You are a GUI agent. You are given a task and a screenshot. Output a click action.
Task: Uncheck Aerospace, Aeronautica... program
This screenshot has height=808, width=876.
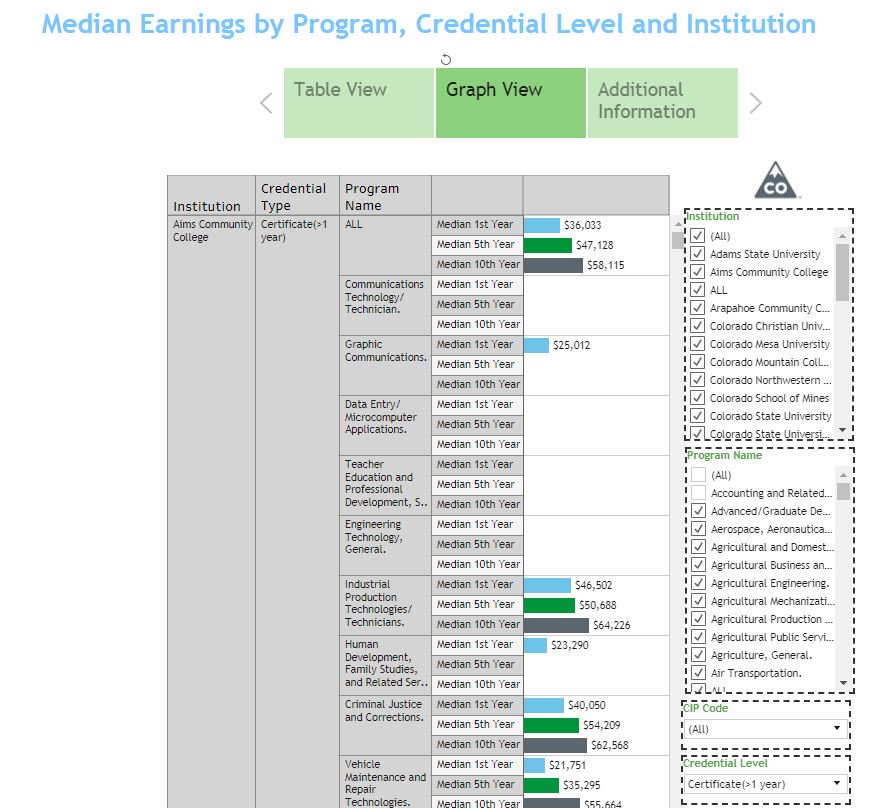(698, 529)
